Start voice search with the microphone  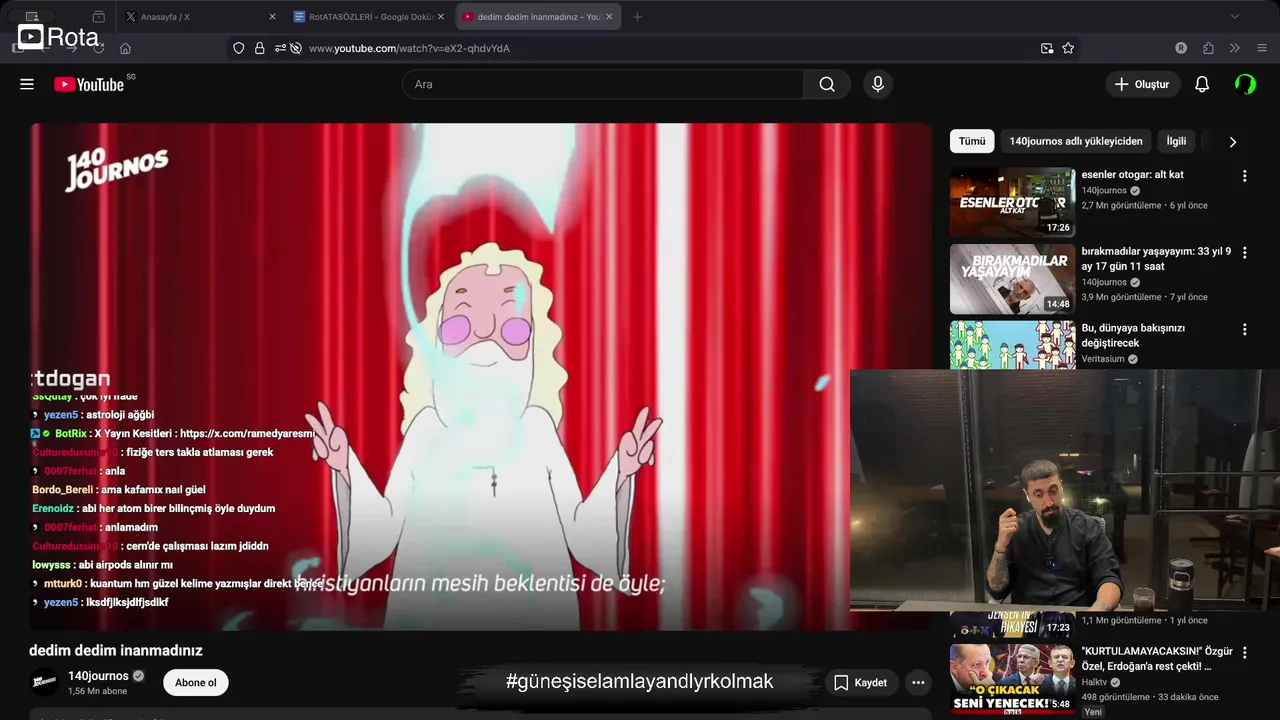(x=878, y=84)
